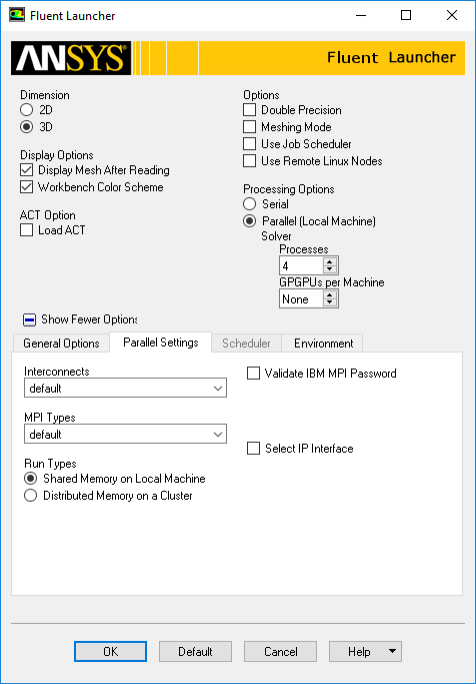Viewport: 476px width, 684px height.
Task: Enable the Load ACT checkbox
Action: [27, 230]
